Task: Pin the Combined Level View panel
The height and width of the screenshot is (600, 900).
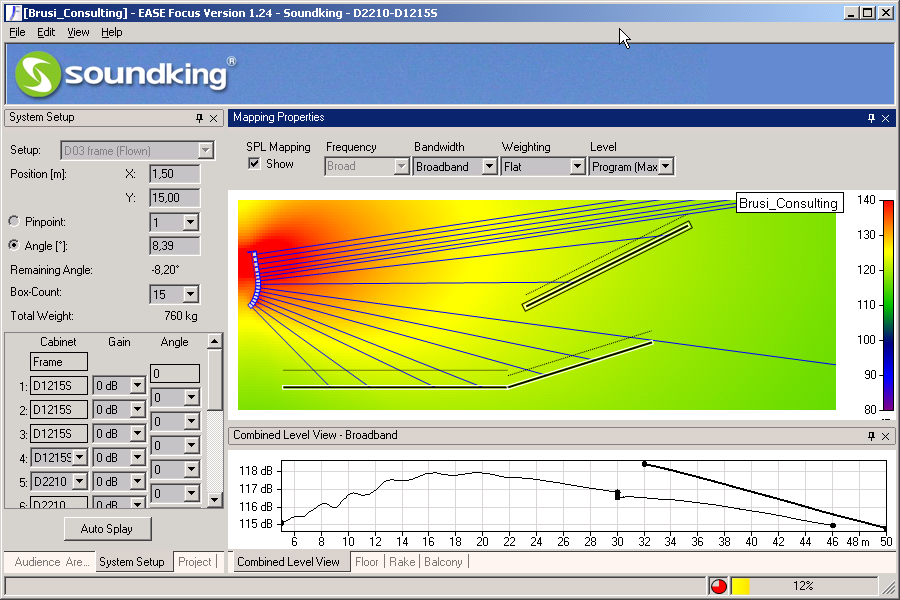Action: [871, 436]
